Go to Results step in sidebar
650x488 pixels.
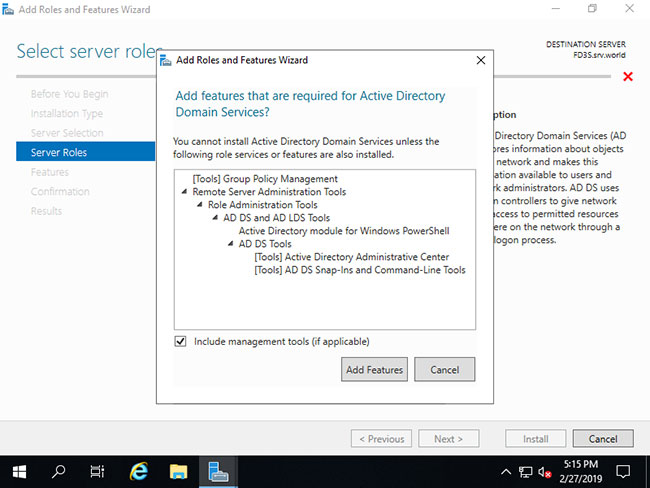pyautogui.click(x=46, y=211)
